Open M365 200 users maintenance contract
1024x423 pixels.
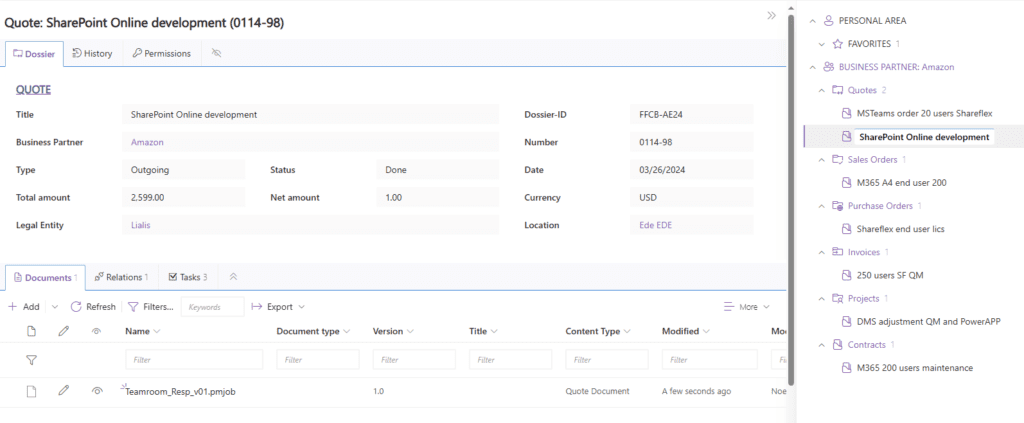point(914,368)
